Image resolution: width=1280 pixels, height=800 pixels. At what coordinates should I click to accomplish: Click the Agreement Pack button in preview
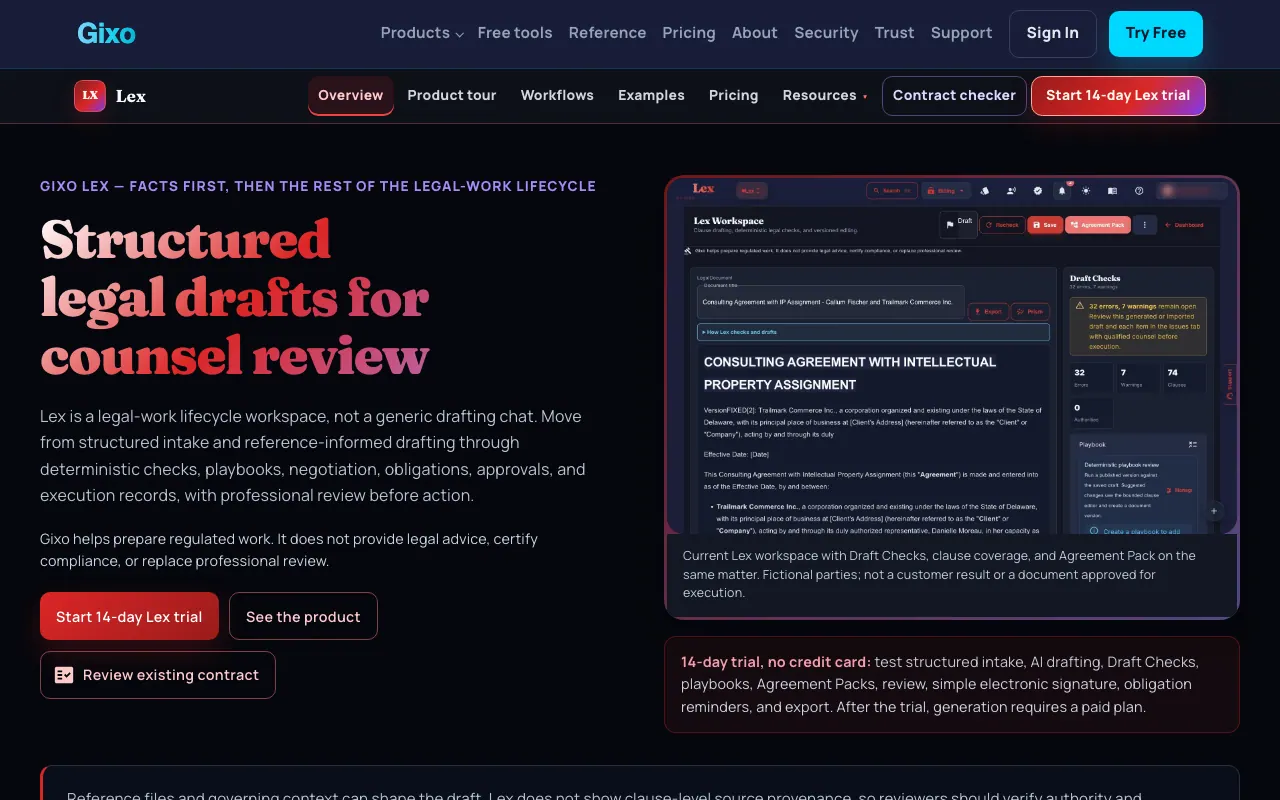click(x=1098, y=225)
